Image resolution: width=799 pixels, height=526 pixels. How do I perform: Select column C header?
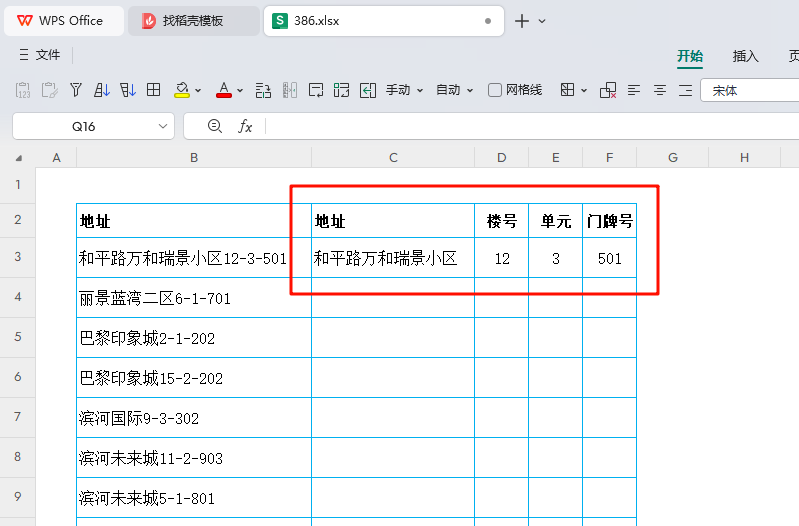click(x=393, y=157)
